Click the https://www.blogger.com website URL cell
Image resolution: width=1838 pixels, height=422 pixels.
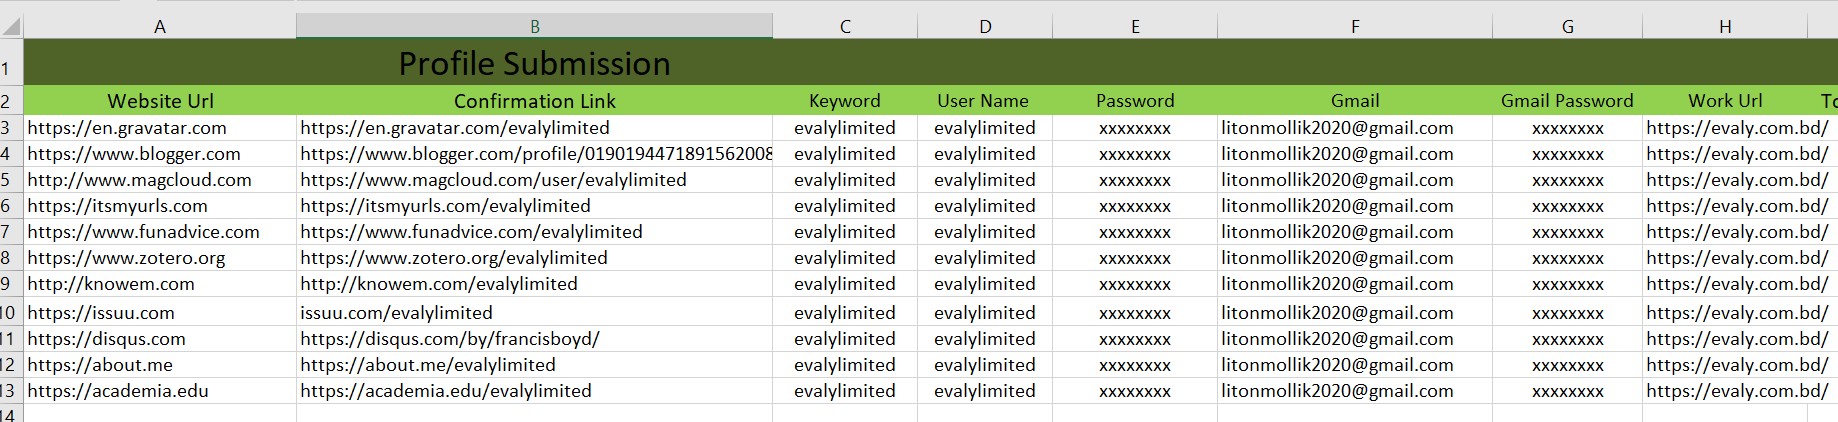point(134,154)
